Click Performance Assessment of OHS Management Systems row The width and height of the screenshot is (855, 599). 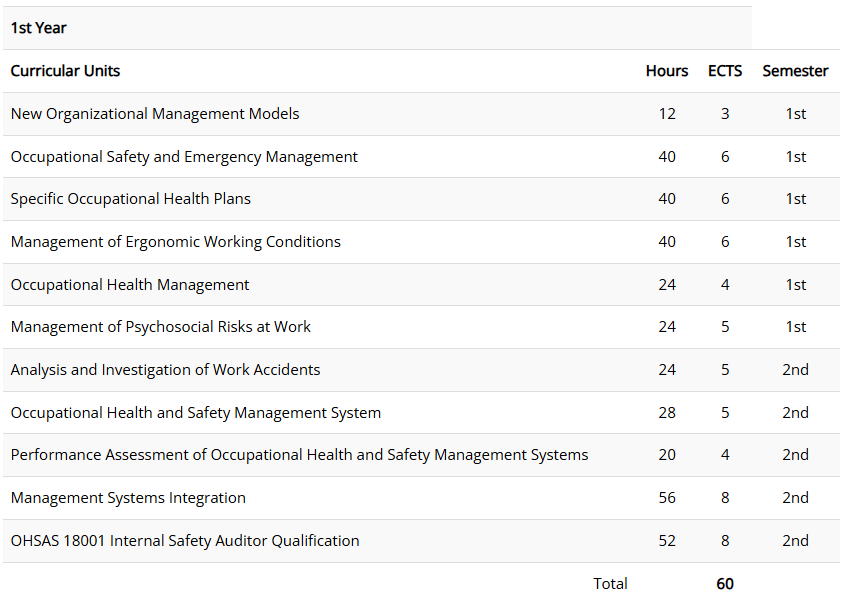[x=299, y=455]
